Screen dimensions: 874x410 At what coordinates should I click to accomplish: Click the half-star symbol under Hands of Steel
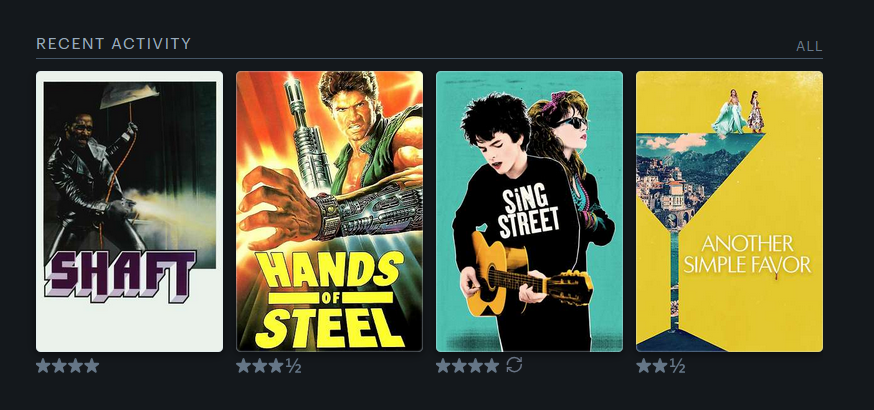[x=293, y=366]
